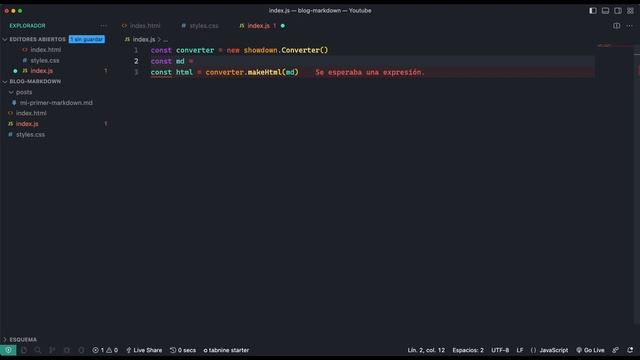Open the notifications bell icon
The height and width of the screenshot is (360, 640).
[630, 350]
